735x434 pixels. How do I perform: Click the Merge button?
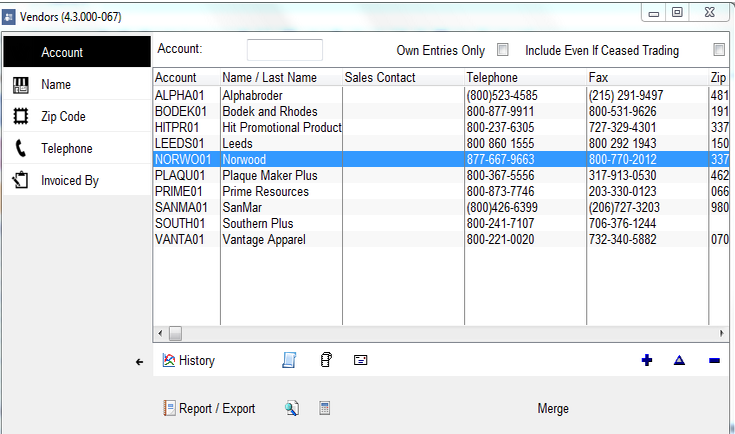click(553, 409)
